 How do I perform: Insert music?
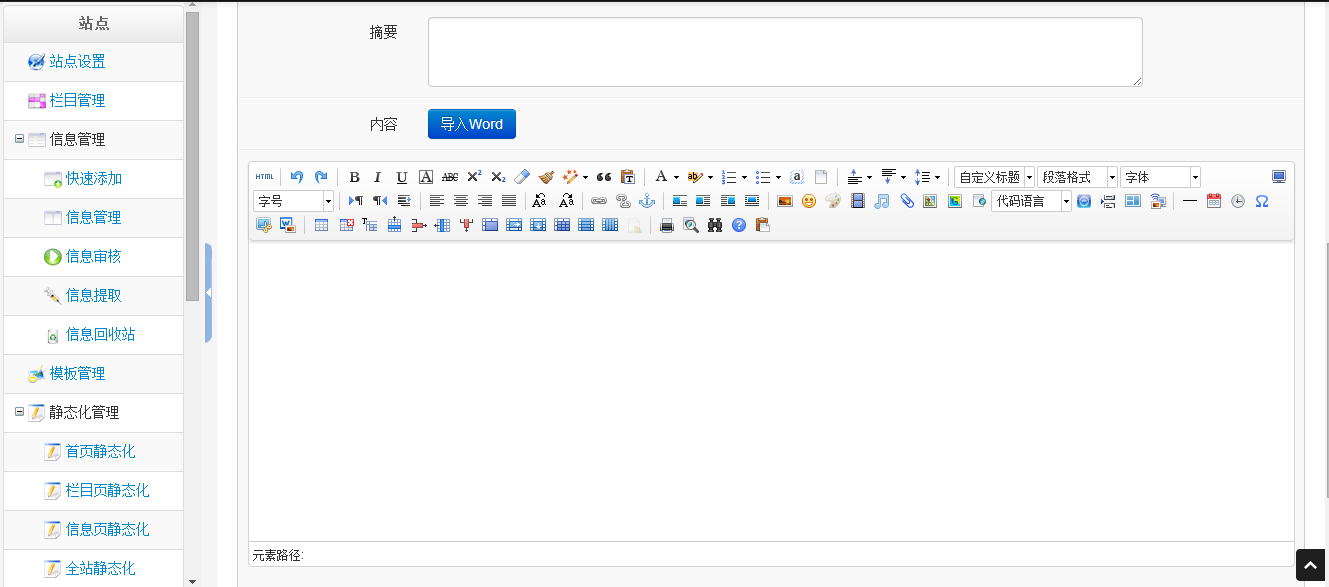coord(881,201)
